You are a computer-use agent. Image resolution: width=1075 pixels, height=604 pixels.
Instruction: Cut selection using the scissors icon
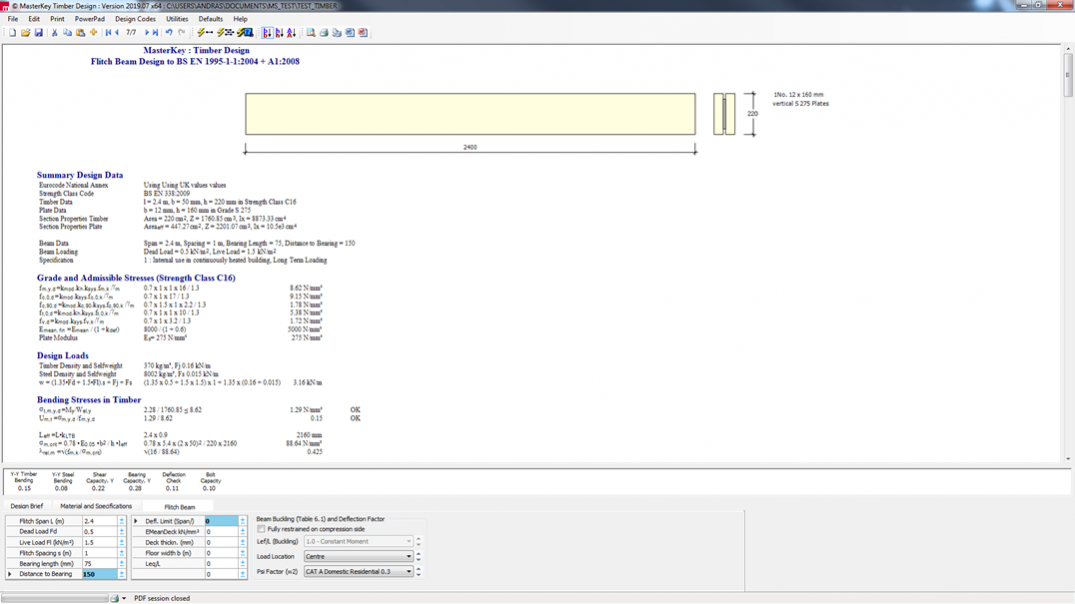pyautogui.click(x=54, y=33)
